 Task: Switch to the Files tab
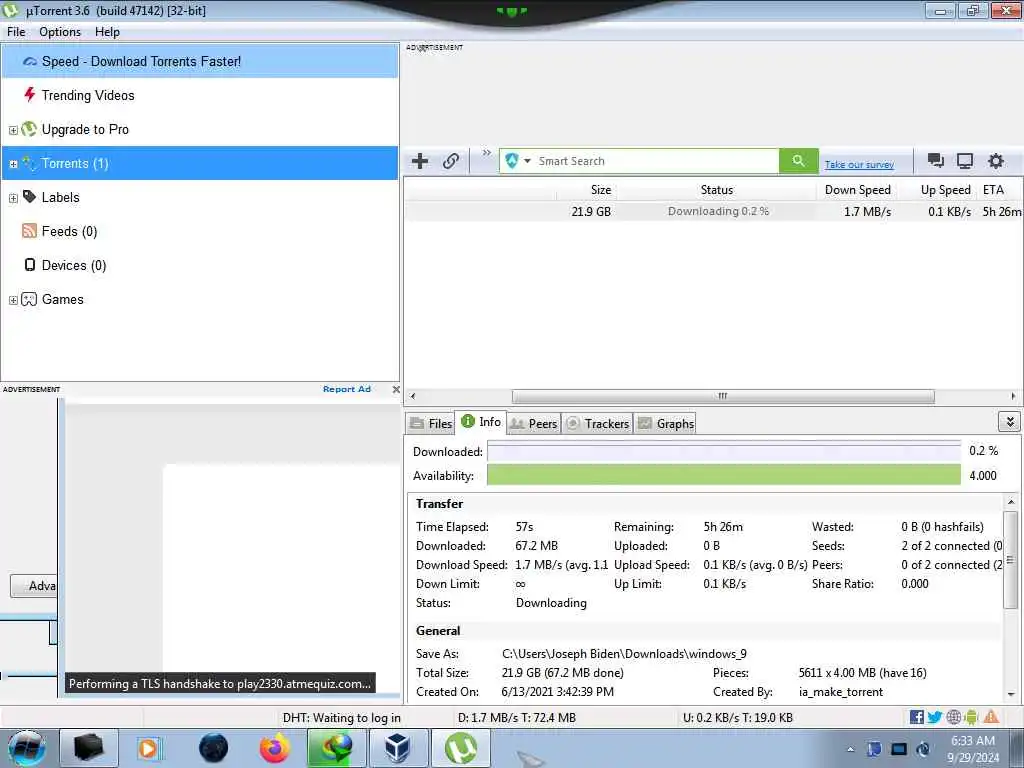430,423
